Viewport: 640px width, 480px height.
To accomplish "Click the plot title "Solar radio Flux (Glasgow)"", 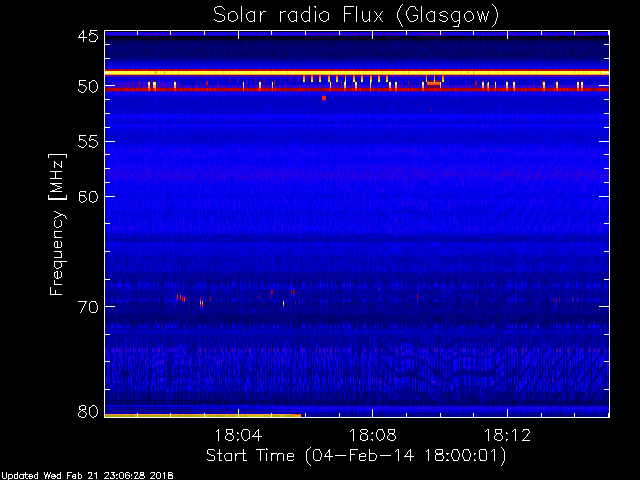I will tap(356, 16).
